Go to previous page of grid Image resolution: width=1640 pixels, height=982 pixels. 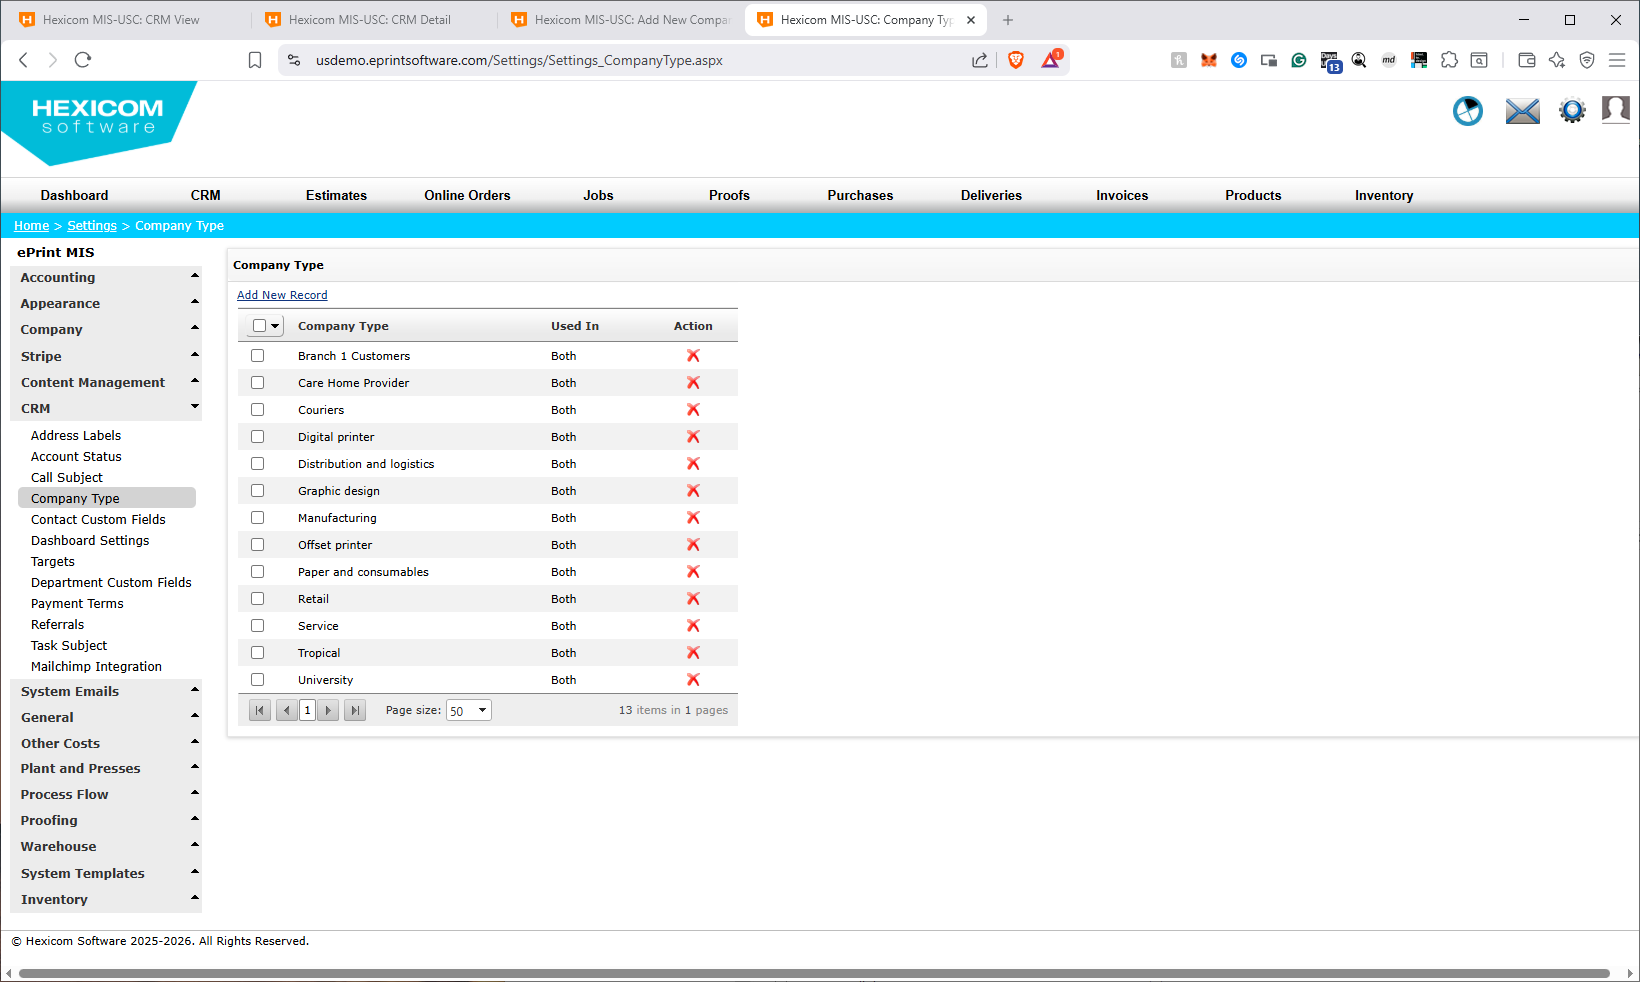coord(287,710)
